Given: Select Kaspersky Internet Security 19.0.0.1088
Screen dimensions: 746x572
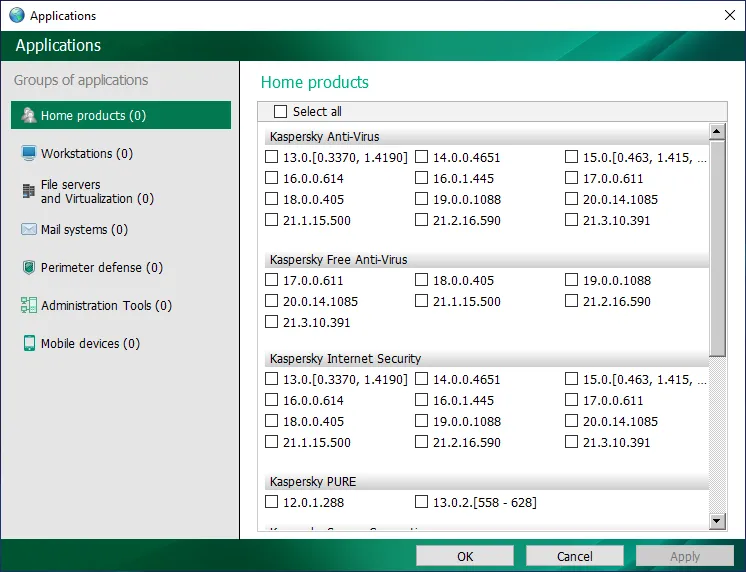Looking at the screenshot, I should pyautogui.click(x=421, y=421).
